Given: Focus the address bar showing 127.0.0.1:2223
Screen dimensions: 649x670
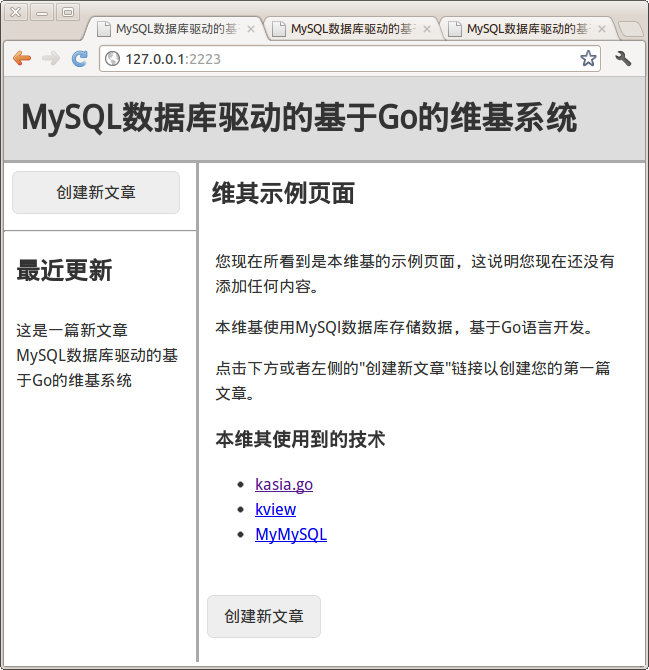Looking at the screenshot, I should click(340, 59).
